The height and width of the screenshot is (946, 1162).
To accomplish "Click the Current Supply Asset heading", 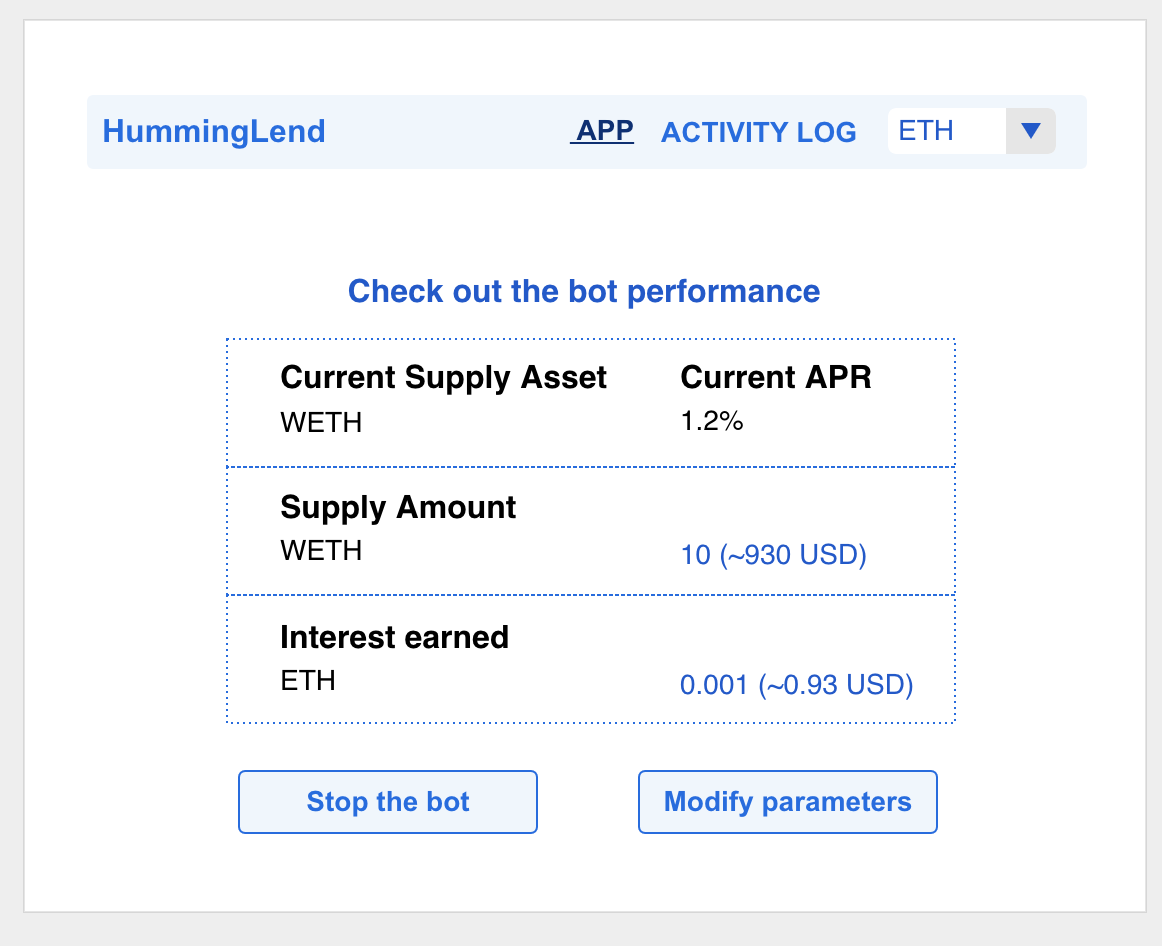I will [x=443, y=378].
